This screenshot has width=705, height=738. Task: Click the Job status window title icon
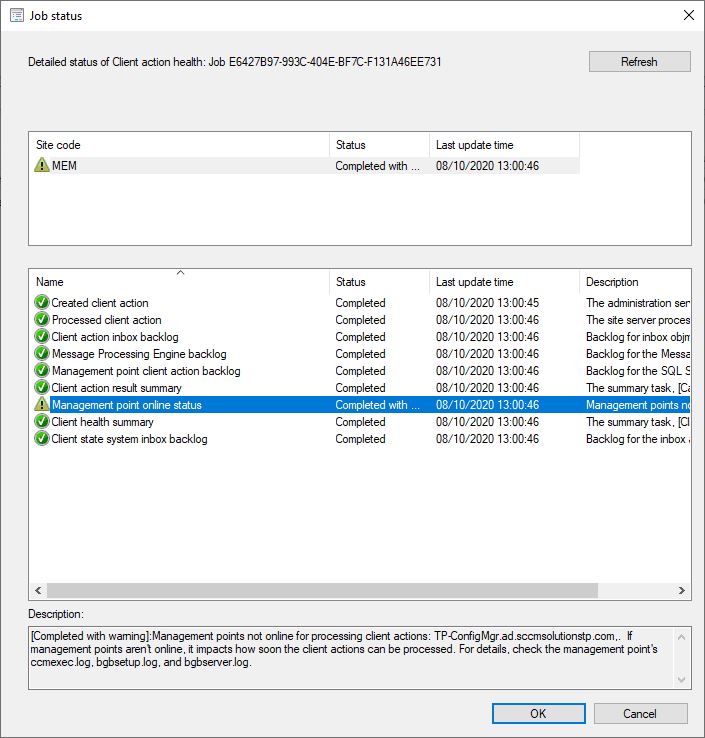17,15
